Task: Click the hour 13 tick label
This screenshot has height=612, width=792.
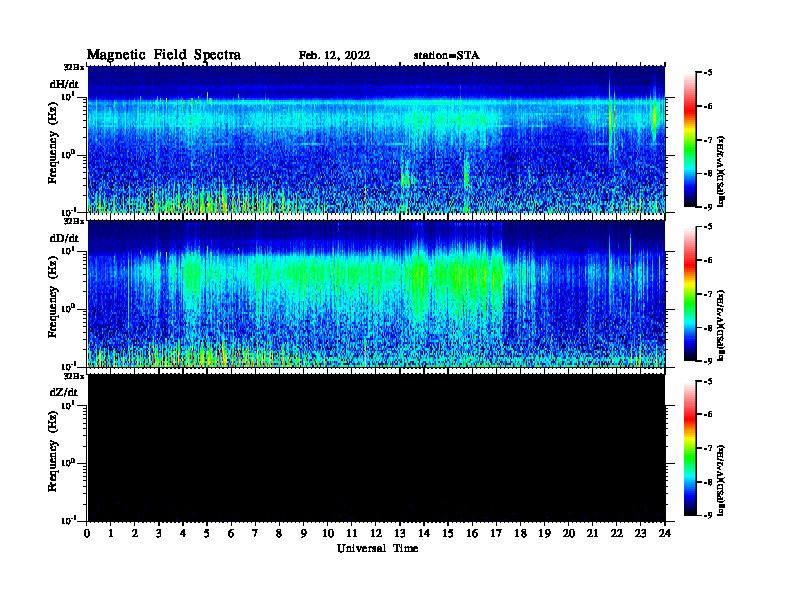Action: coord(400,534)
